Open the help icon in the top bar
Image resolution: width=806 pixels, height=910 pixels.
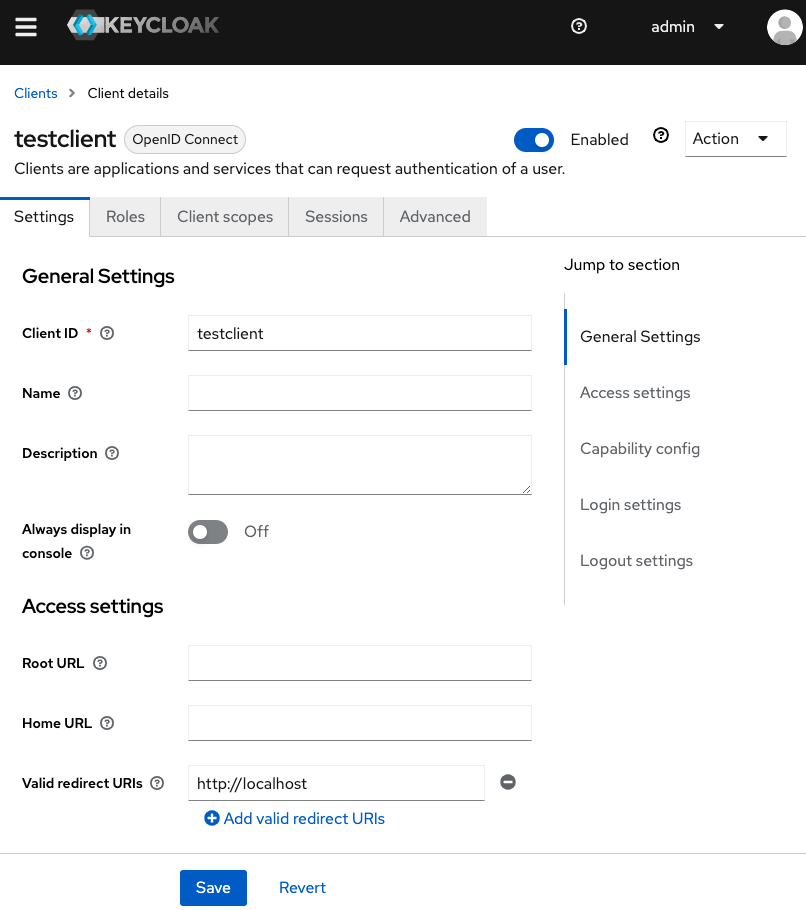[x=578, y=27]
